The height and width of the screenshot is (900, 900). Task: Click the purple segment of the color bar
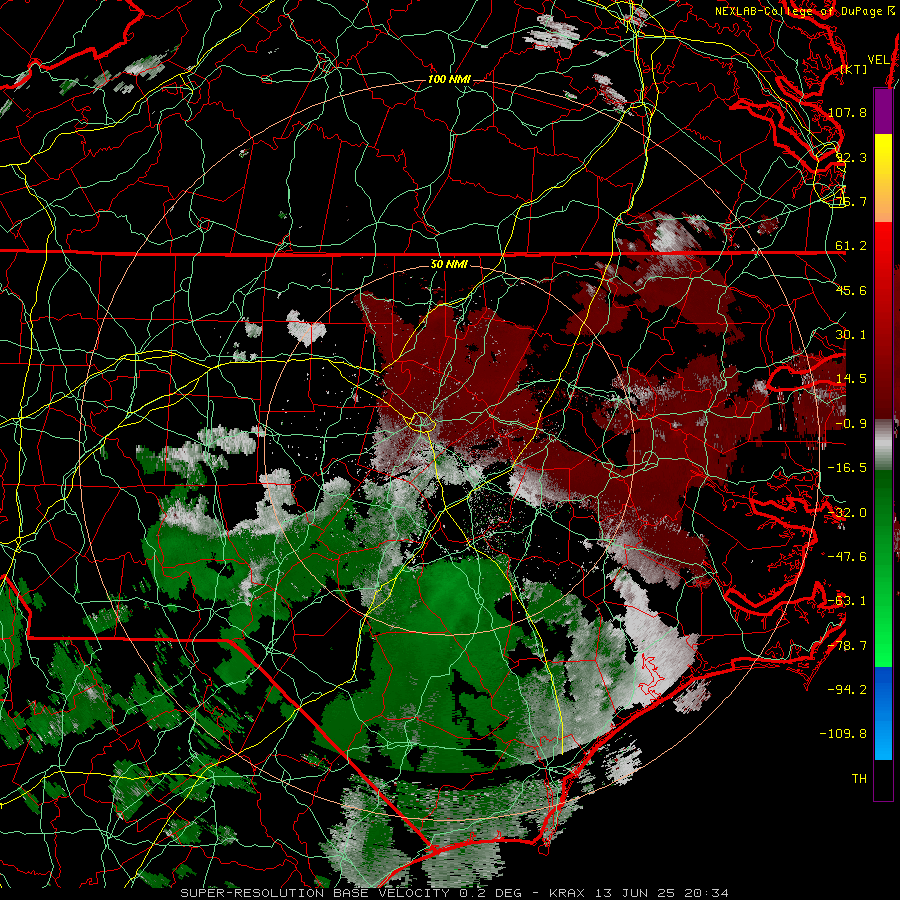point(883,111)
